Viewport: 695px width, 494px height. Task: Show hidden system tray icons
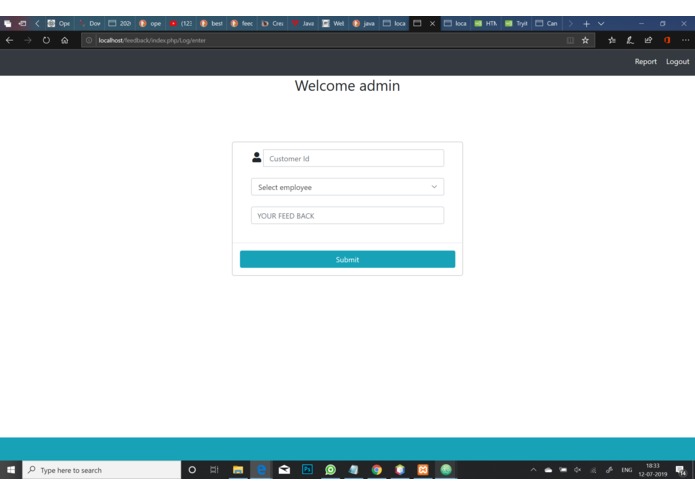coord(533,470)
